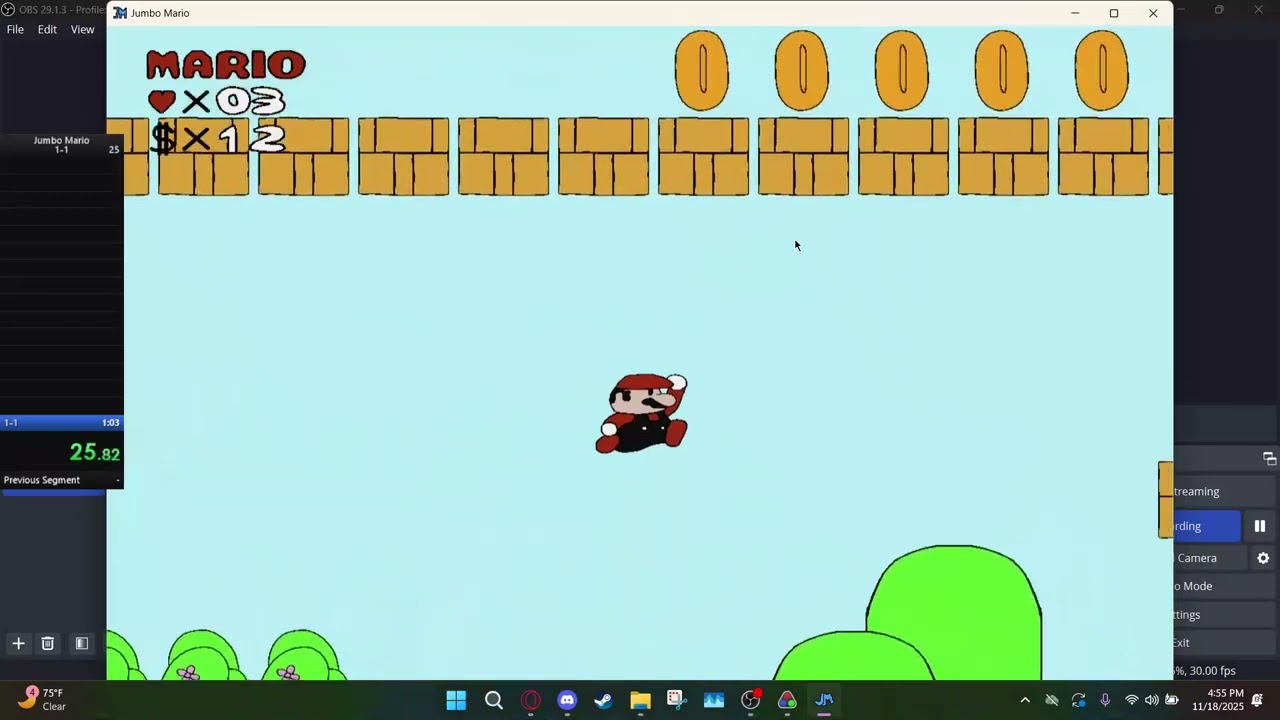Click the lives counter x03
1280x720 pixels.
coord(216,101)
